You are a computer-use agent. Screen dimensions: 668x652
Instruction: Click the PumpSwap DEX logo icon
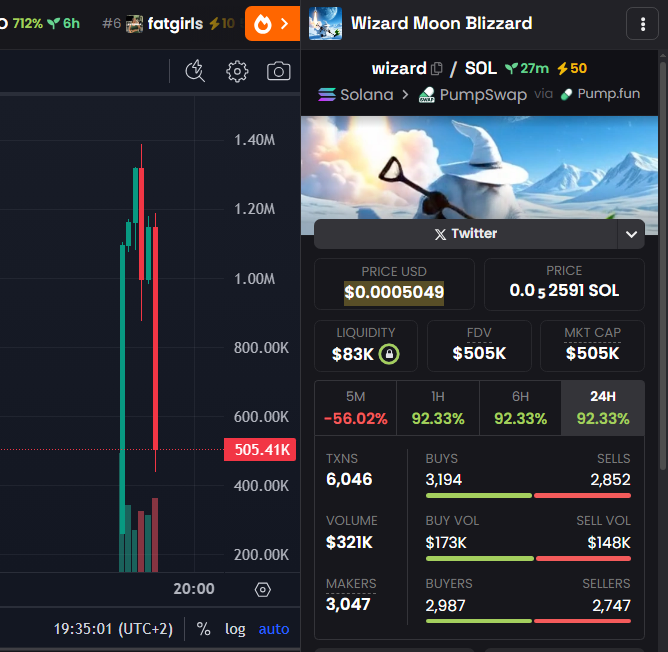coord(427,95)
